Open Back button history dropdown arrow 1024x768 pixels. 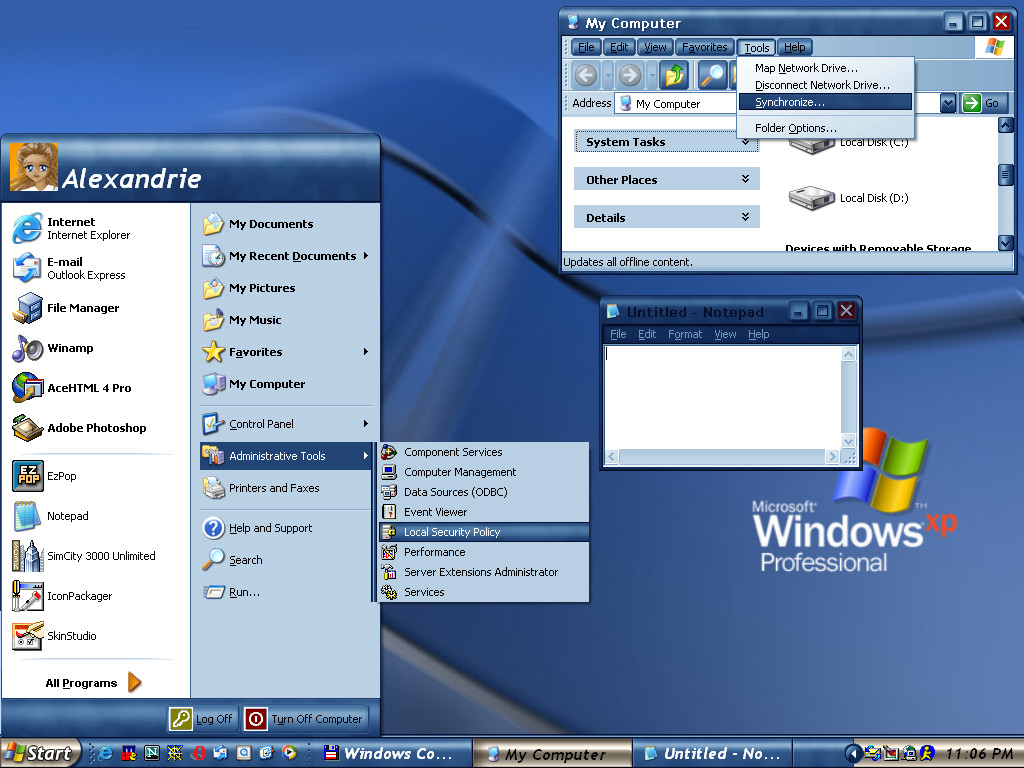tap(608, 75)
